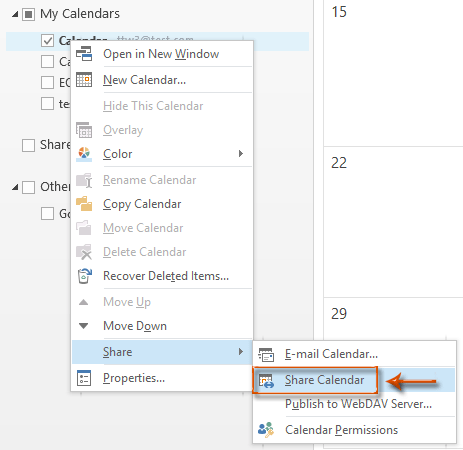
Task: Click the Open in New Window icon
Action: (x=84, y=54)
